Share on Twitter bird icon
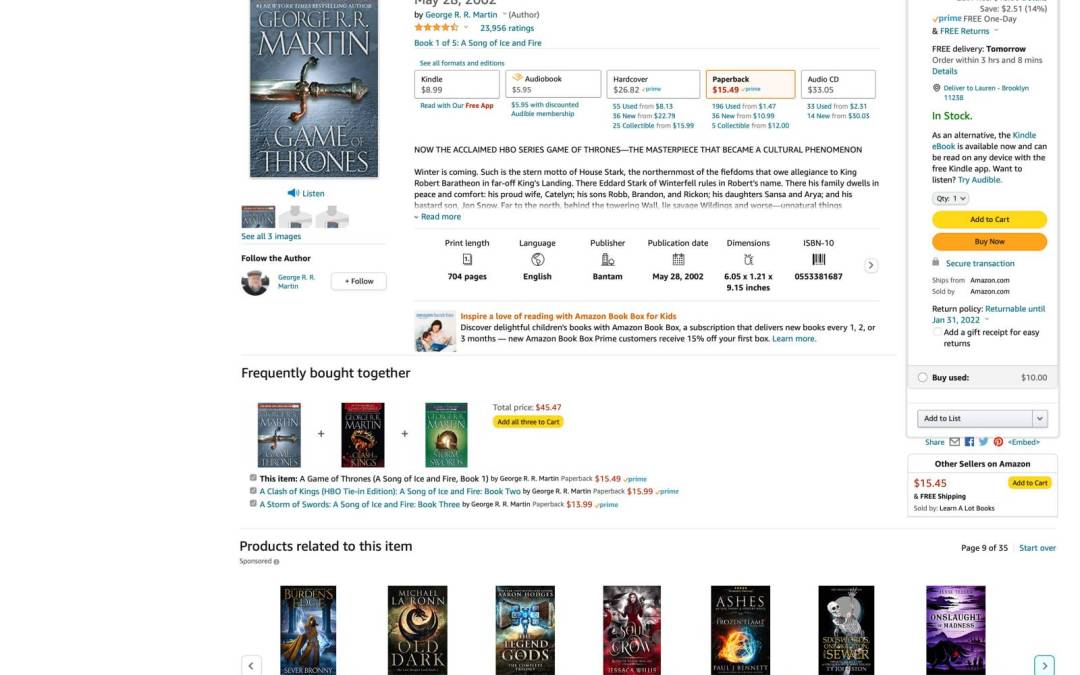Screen dimensions: 1080x675 pos(983,442)
